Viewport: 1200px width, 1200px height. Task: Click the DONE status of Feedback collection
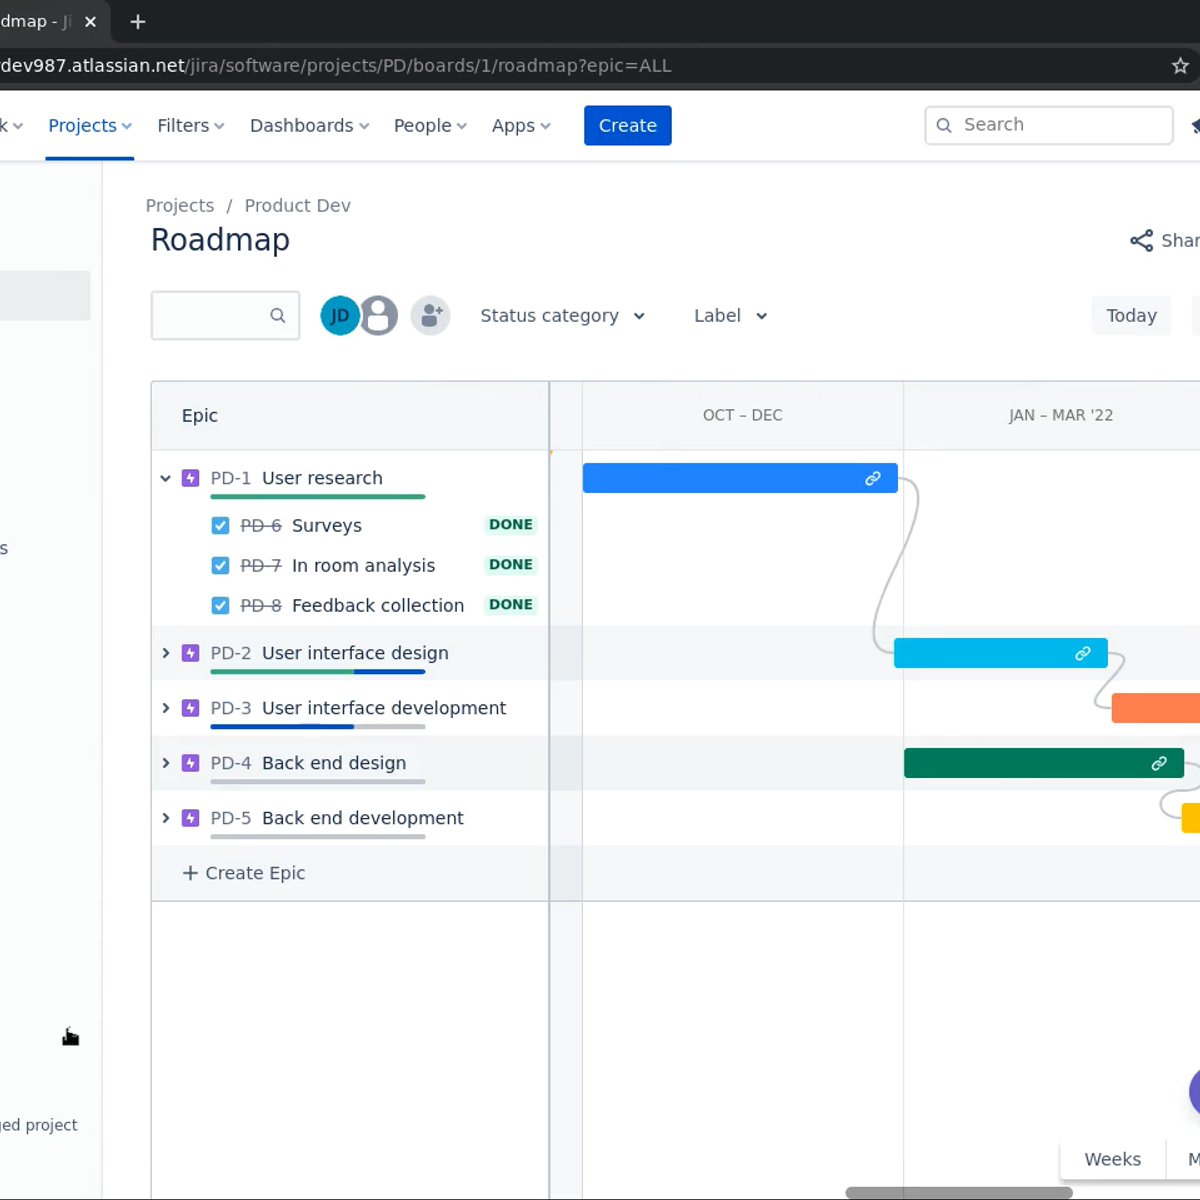[x=511, y=605]
